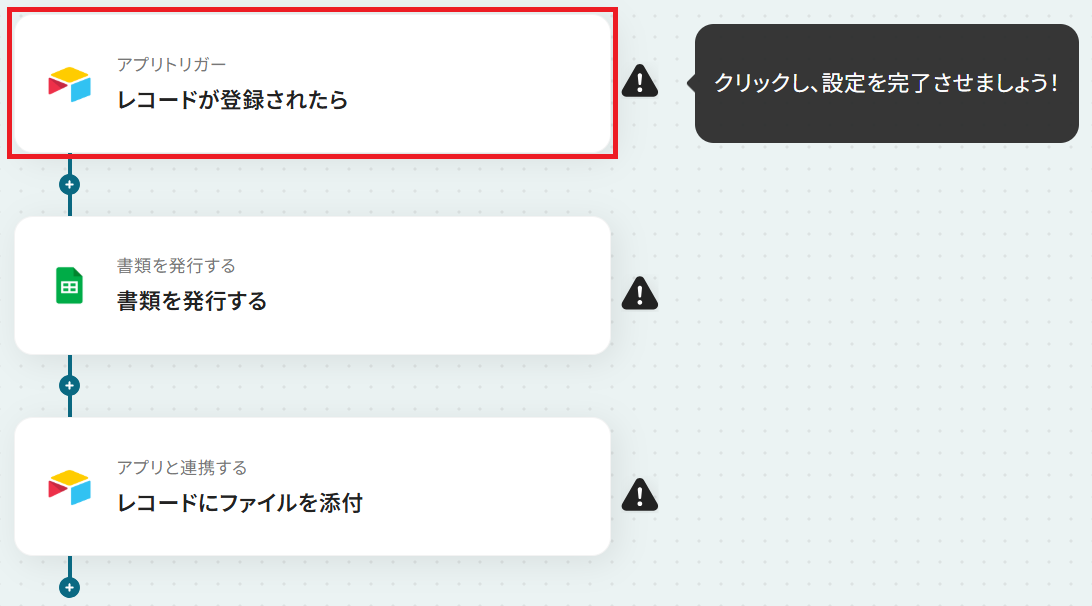1092x606 pixels.
Task: Click the Google Sheets icon in the document card
Action: click(70, 286)
